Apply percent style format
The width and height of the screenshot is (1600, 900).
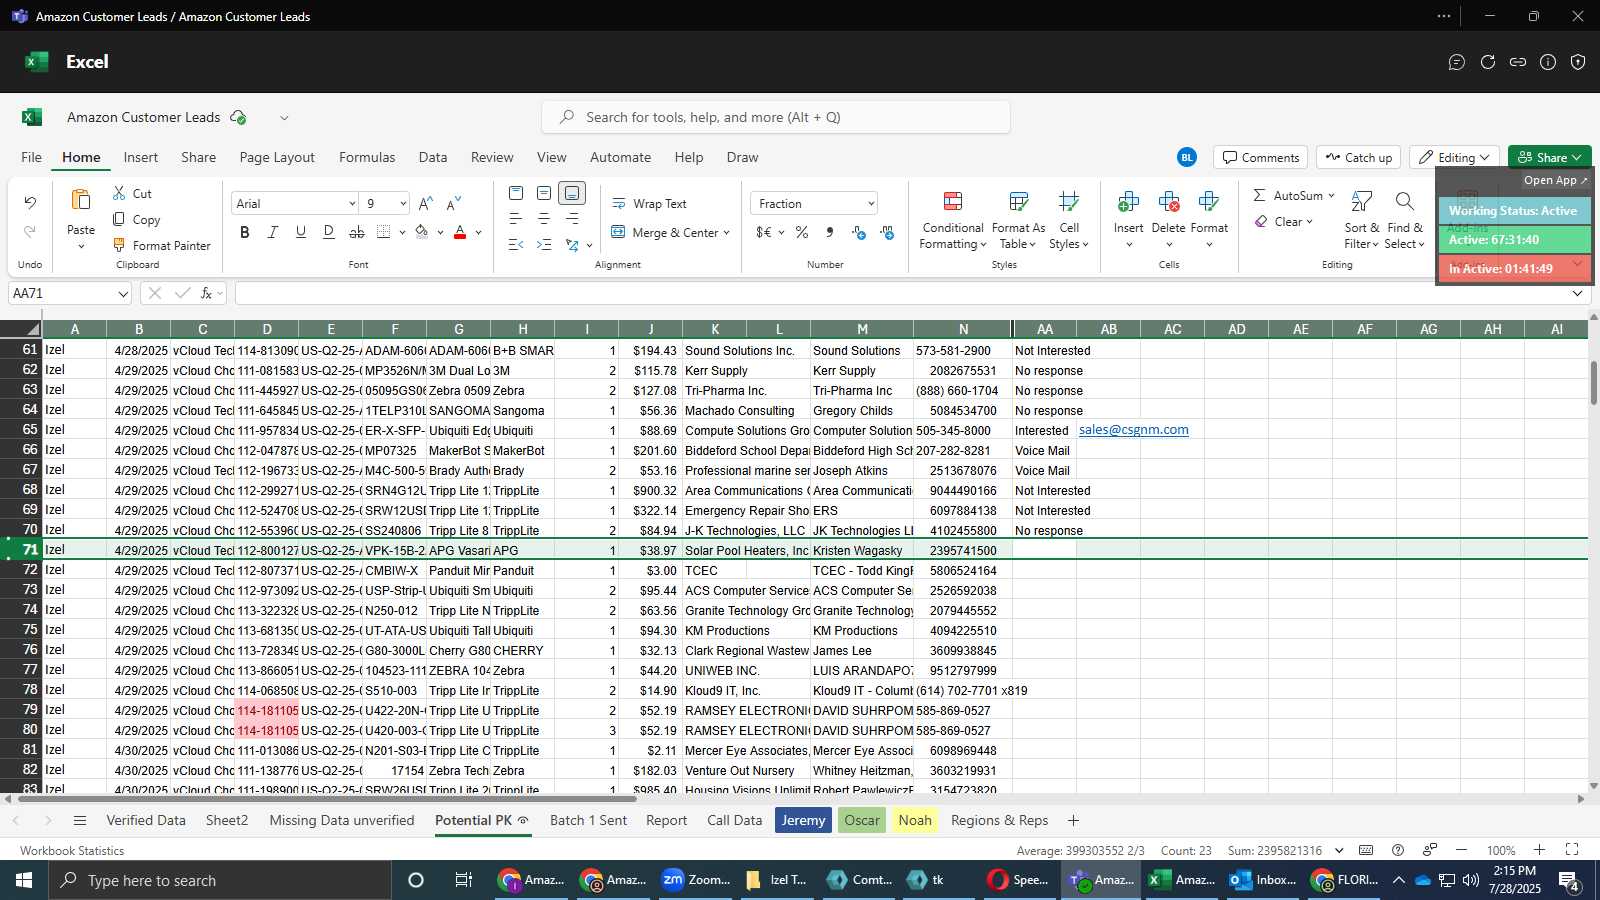pyautogui.click(x=802, y=232)
